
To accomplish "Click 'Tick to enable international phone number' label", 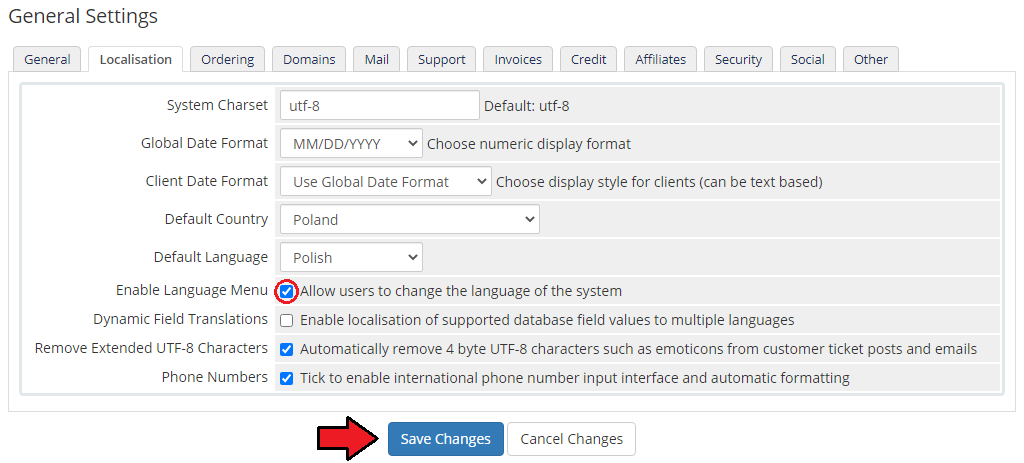I will tap(575, 377).
